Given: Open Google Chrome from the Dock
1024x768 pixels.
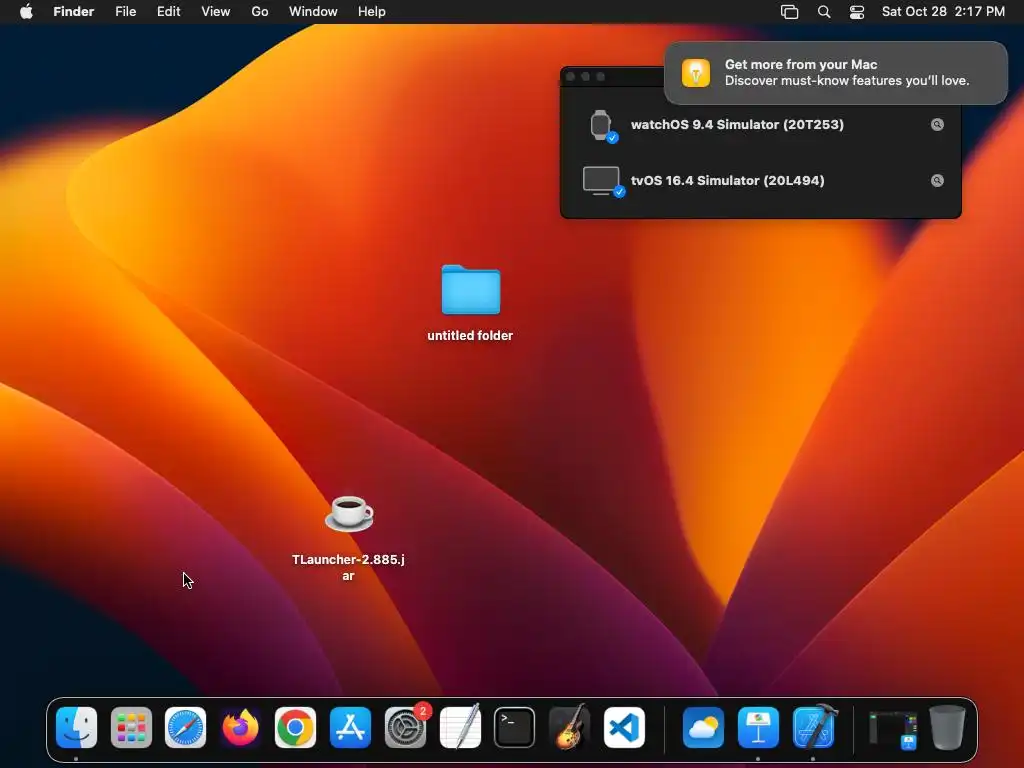Looking at the screenshot, I should [295, 728].
